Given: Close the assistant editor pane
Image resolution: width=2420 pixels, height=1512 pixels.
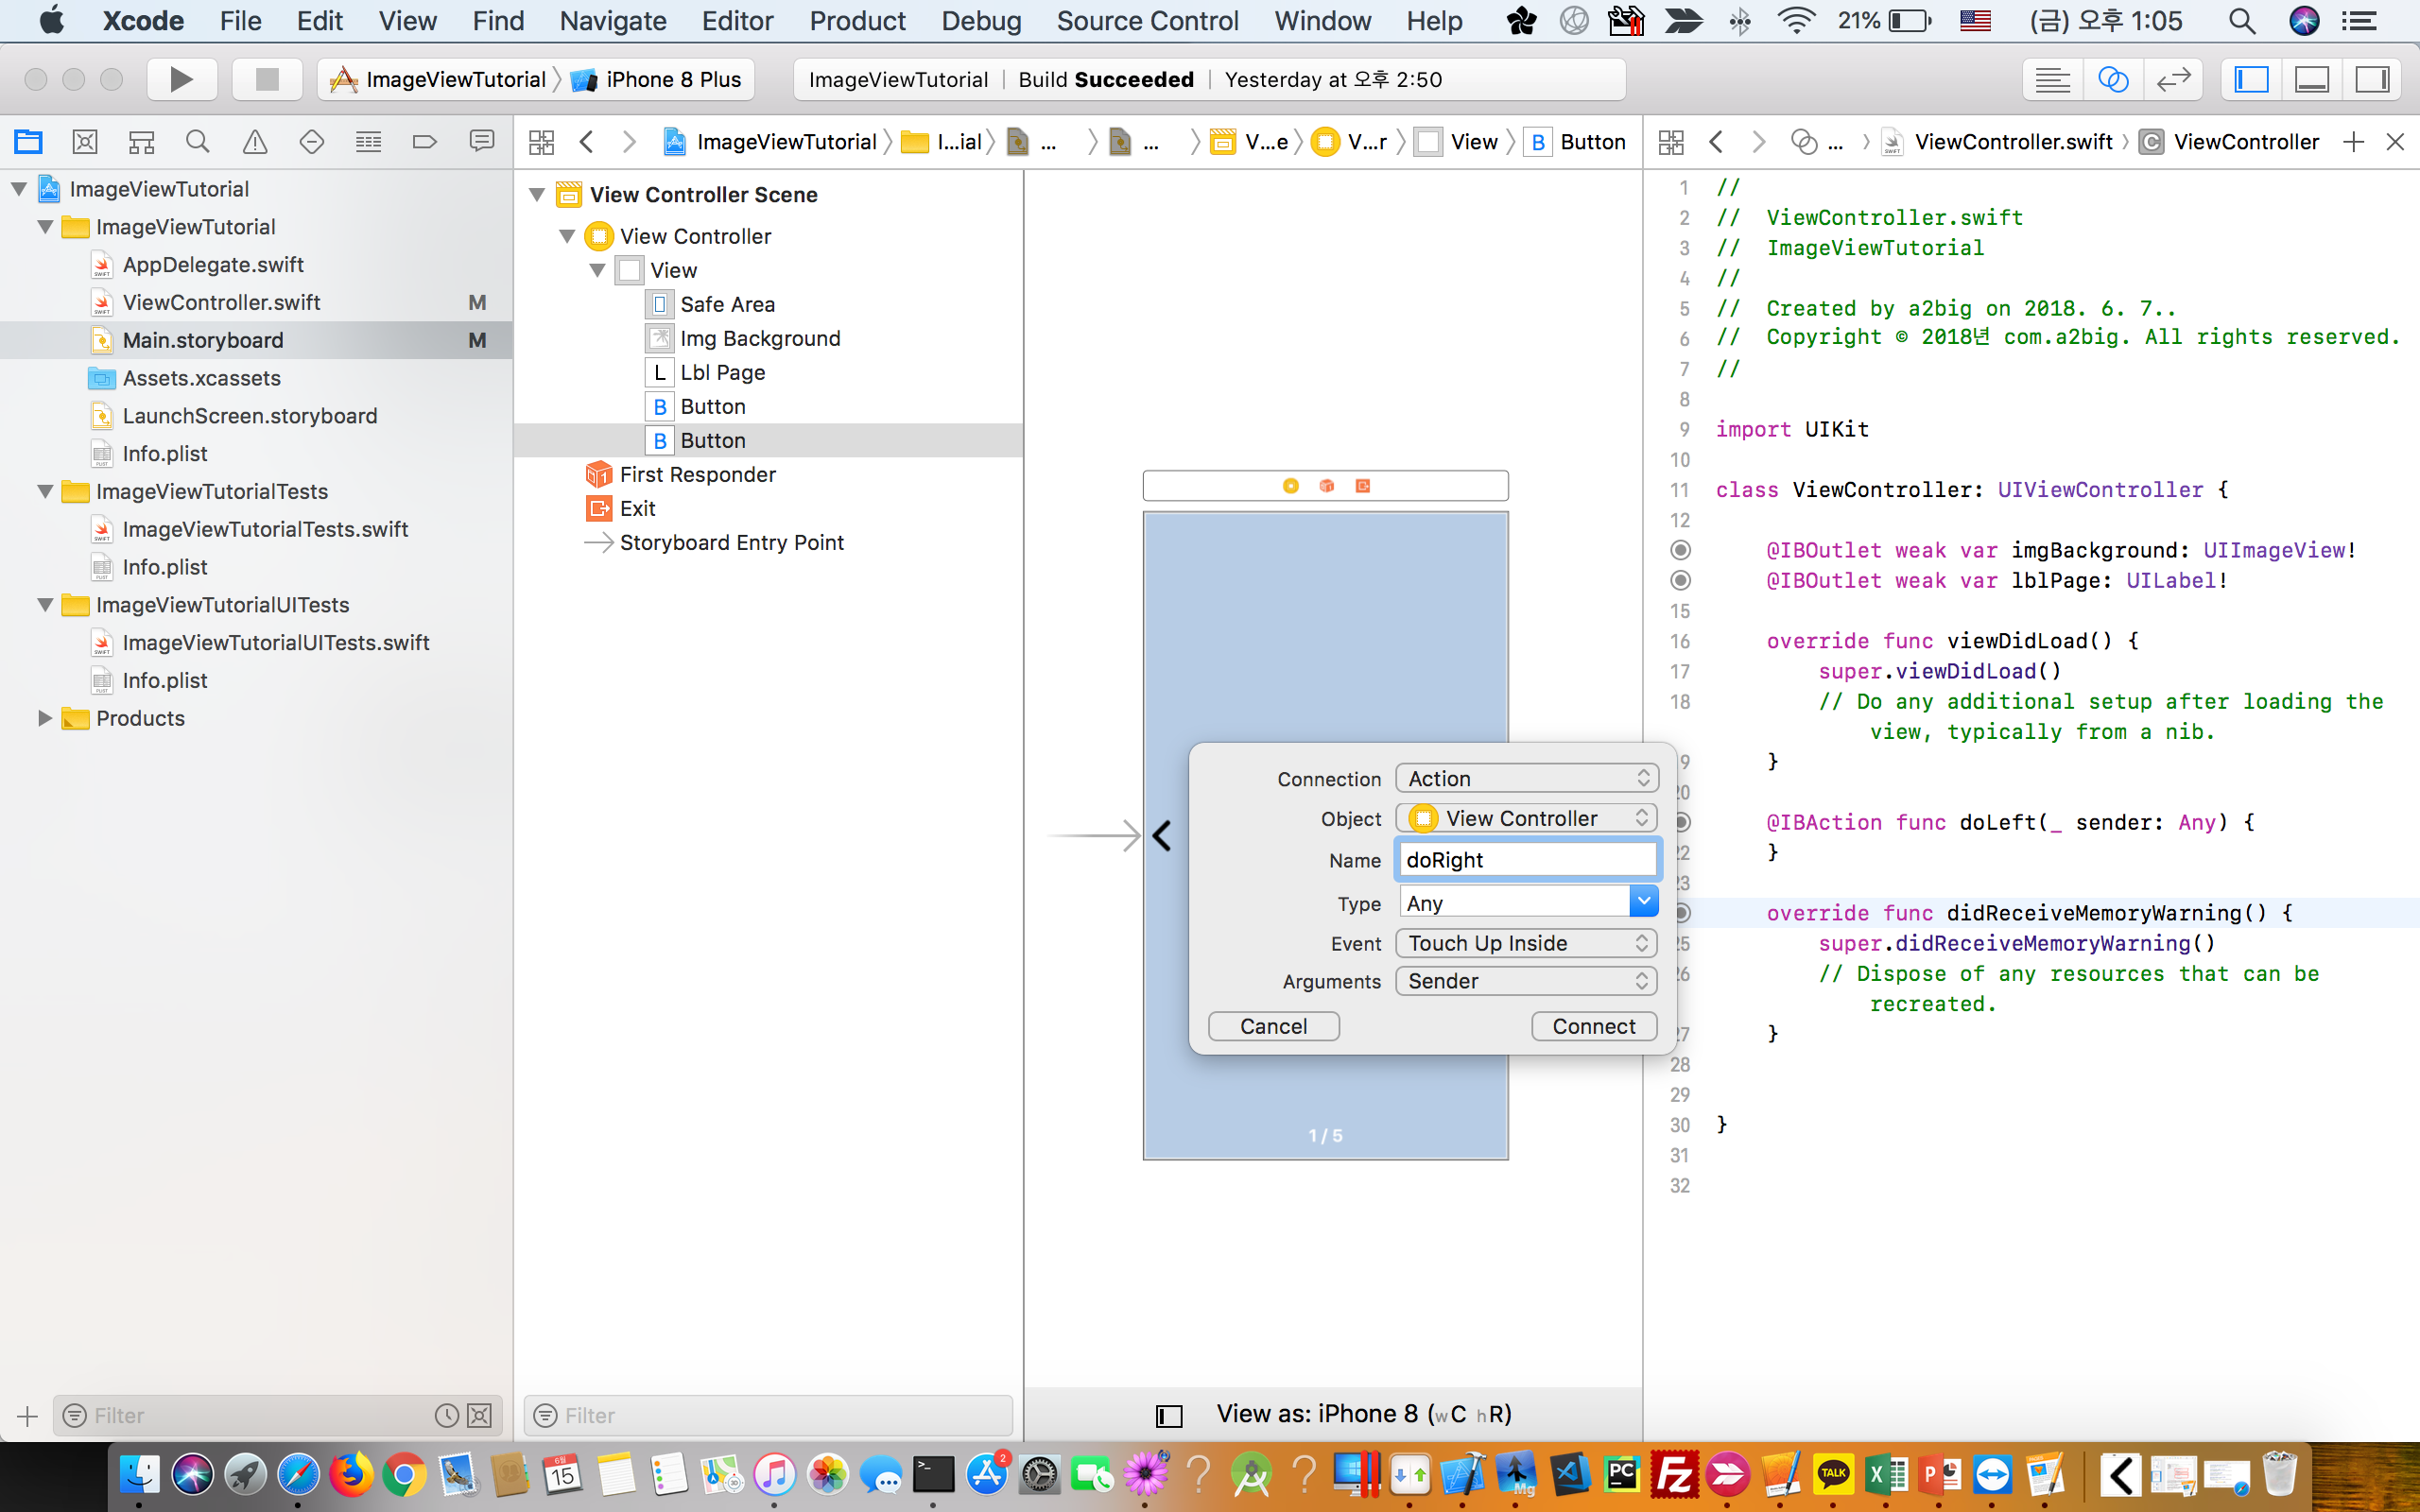Looking at the screenshot, I should click(x=2395, y=142).
